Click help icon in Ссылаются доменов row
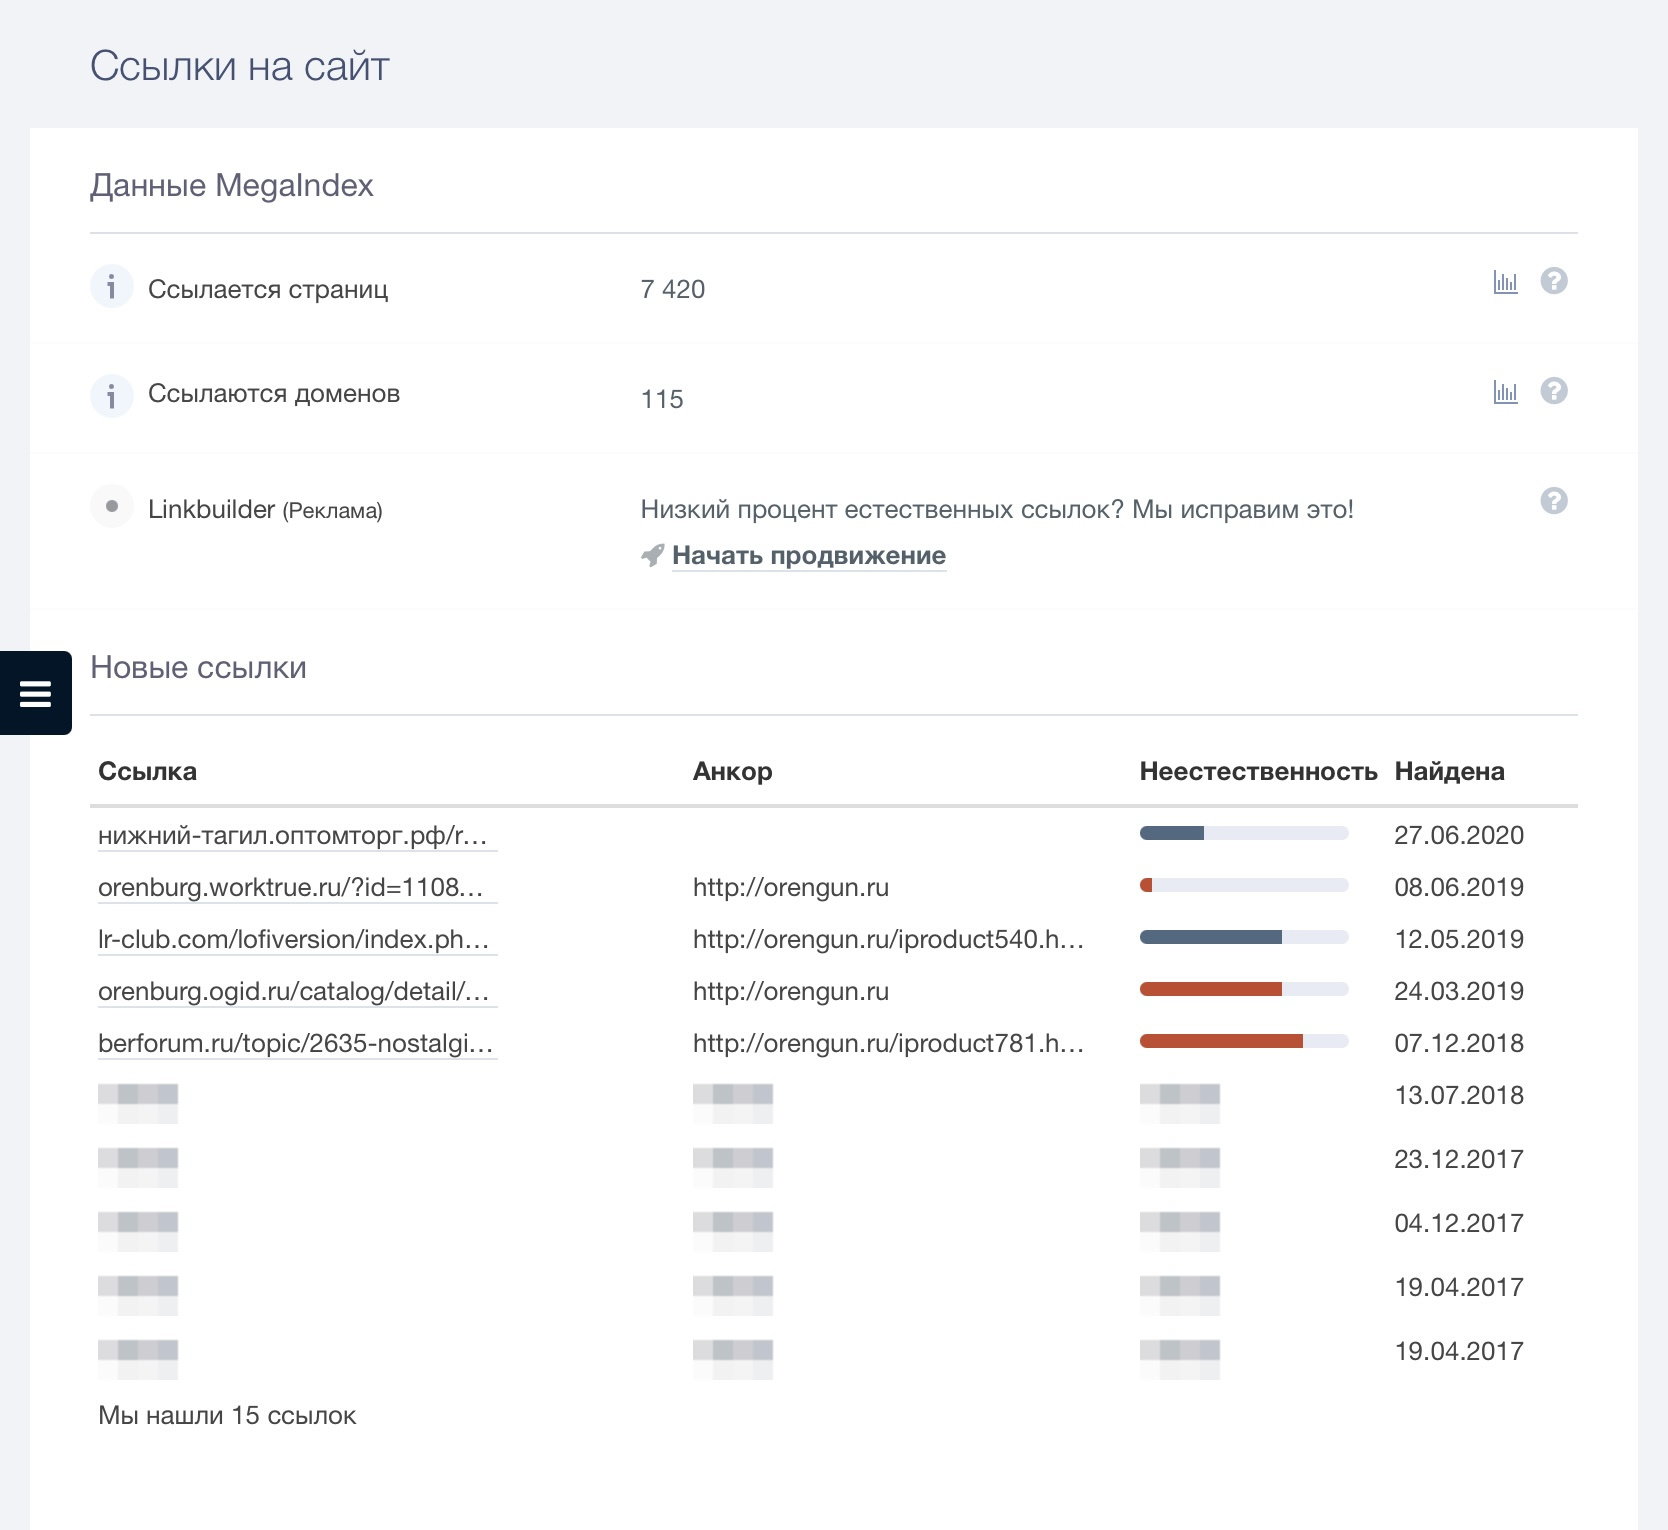The height and width of the screenshot is (1530, 1668). tap(1553, 390)
